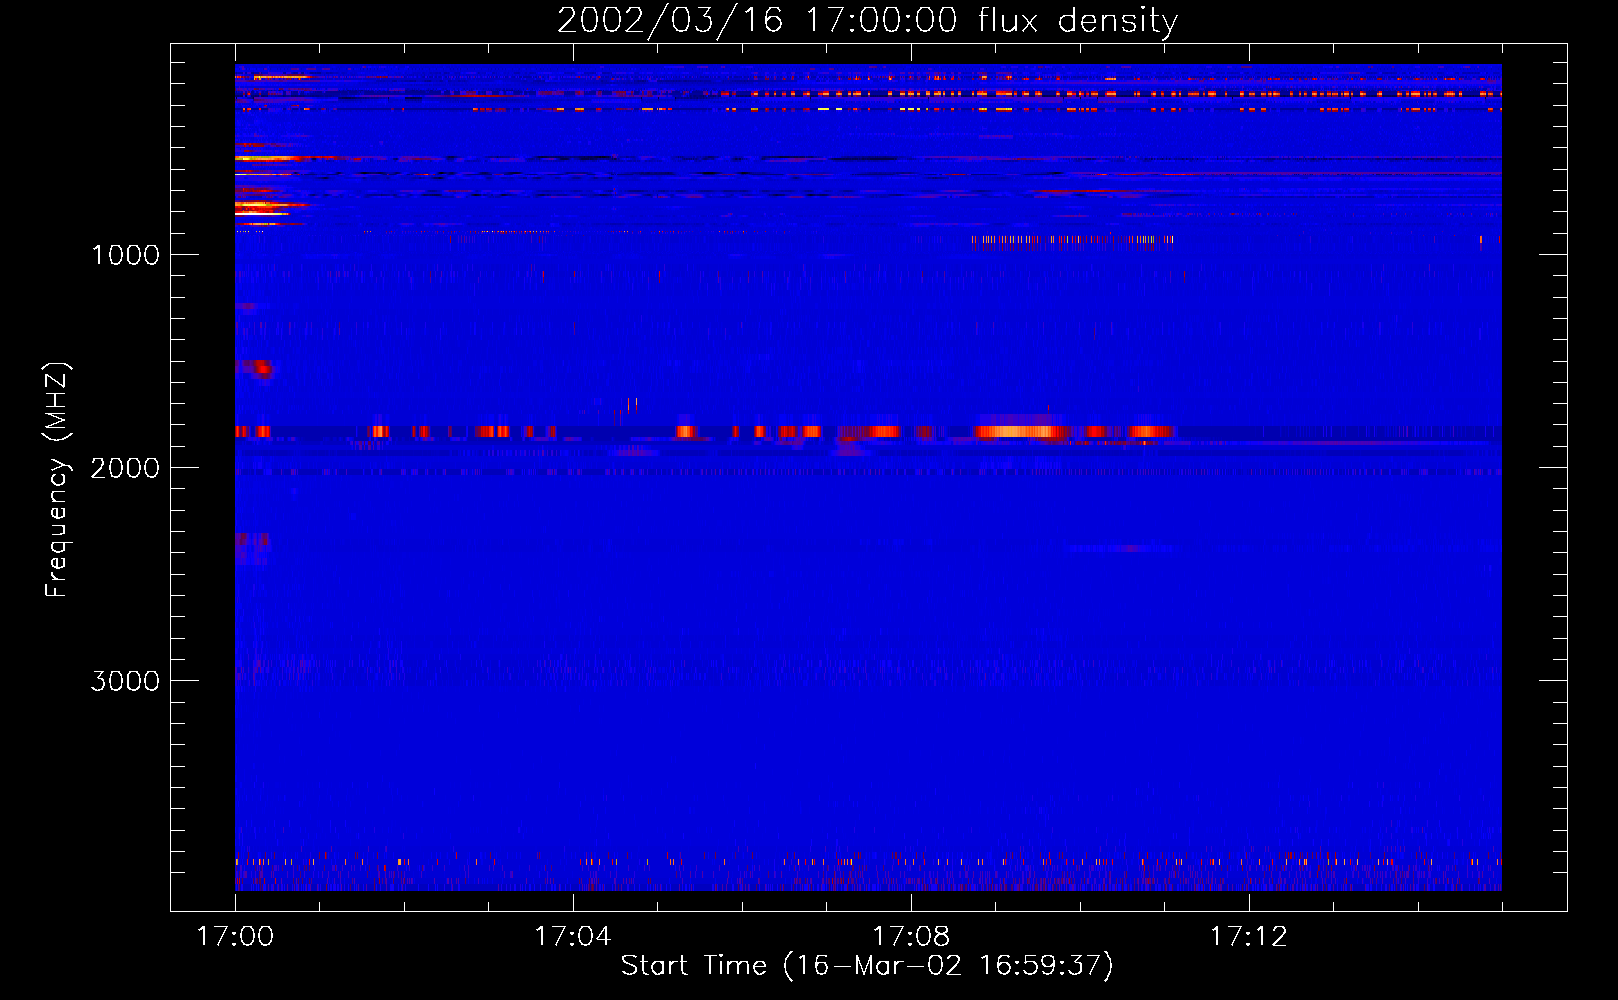The image size is (1618, 1000).
Task: Click the 17:04 time tick label
Action: click(x=572, y=937)
